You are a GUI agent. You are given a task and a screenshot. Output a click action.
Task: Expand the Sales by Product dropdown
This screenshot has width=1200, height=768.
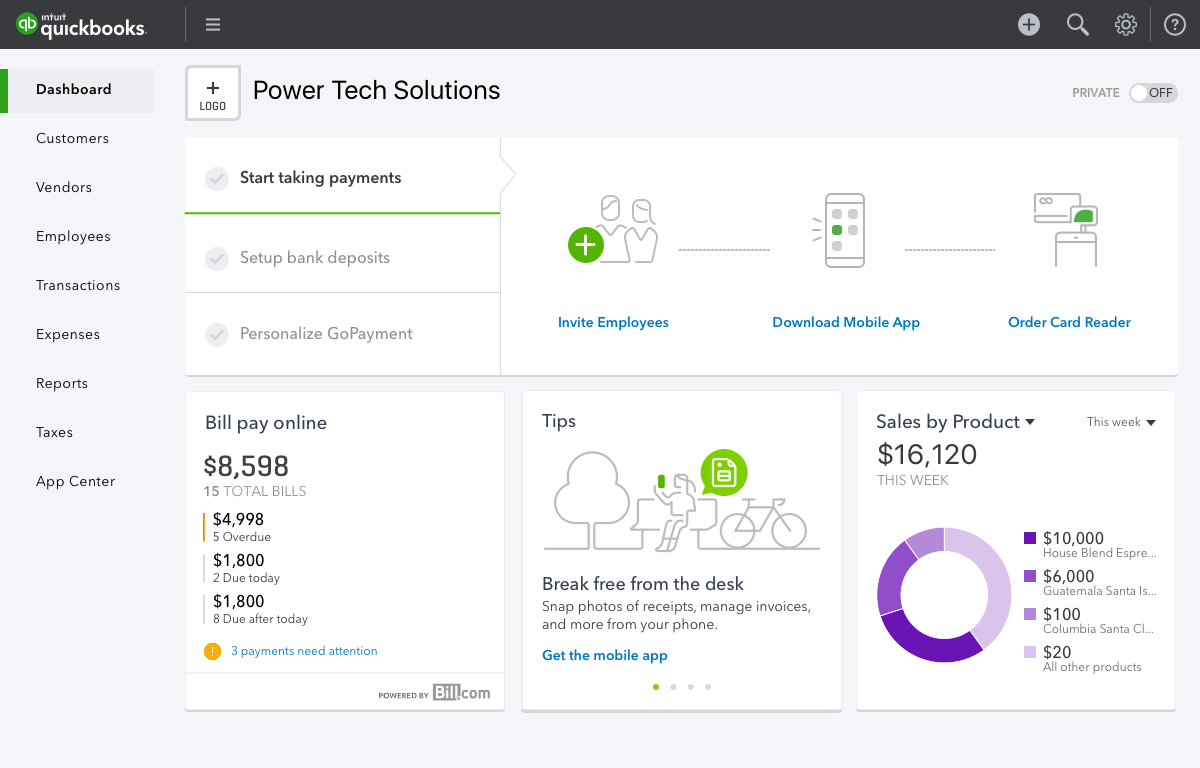(x=1030, y=423)
